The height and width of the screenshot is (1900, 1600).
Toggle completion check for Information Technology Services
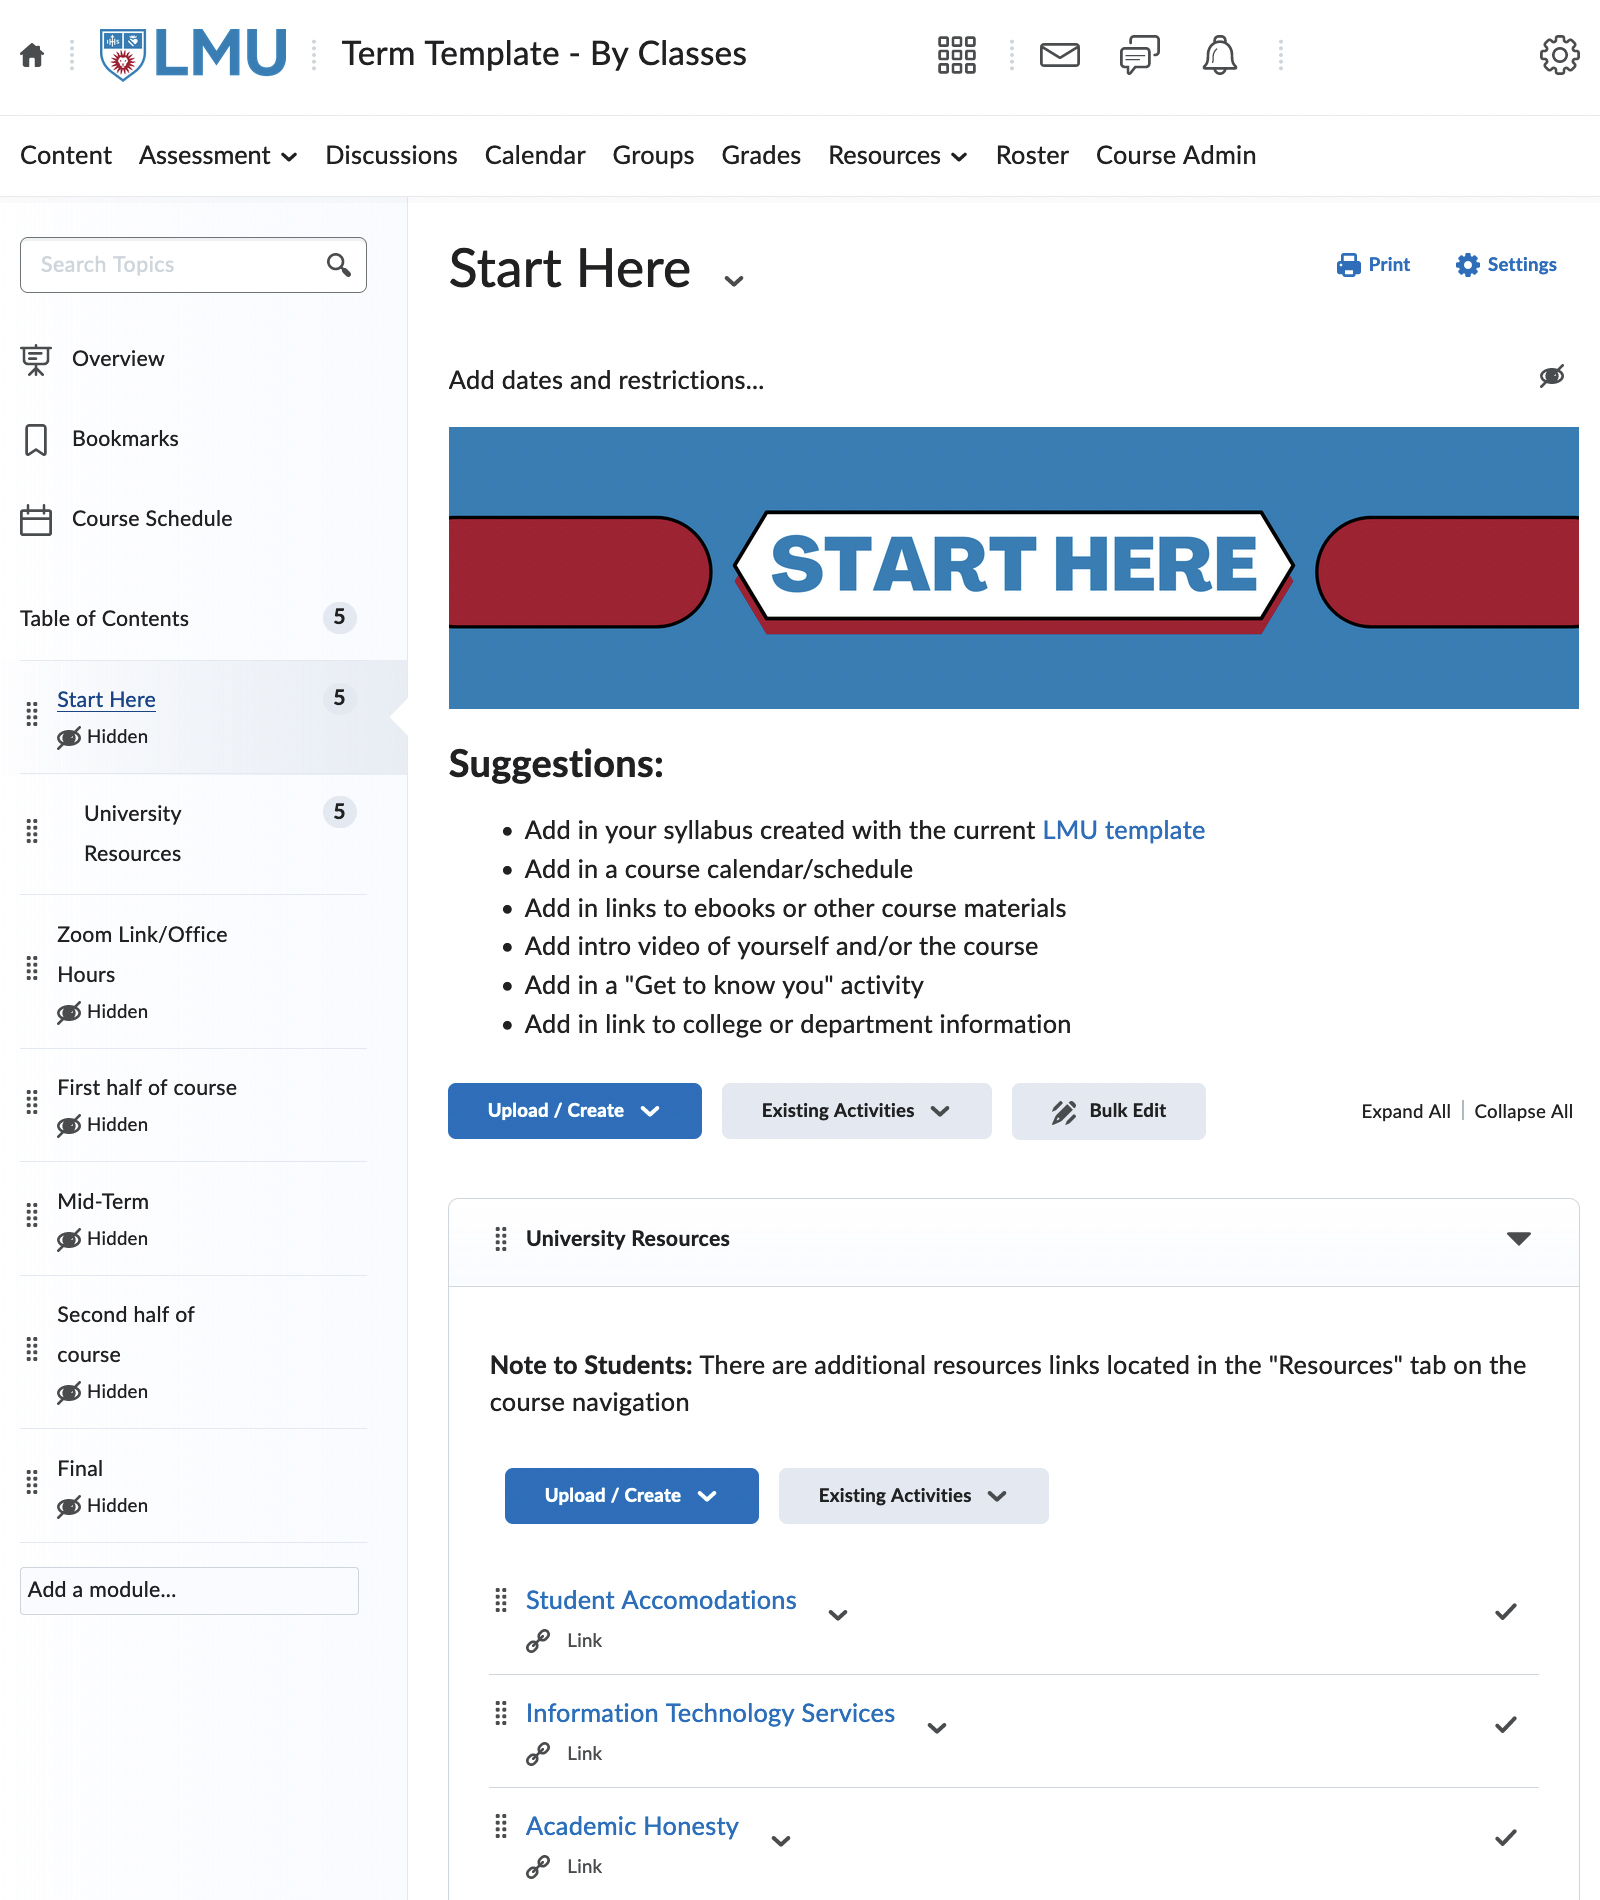pyautogui.click(x=1506, y=1724)
